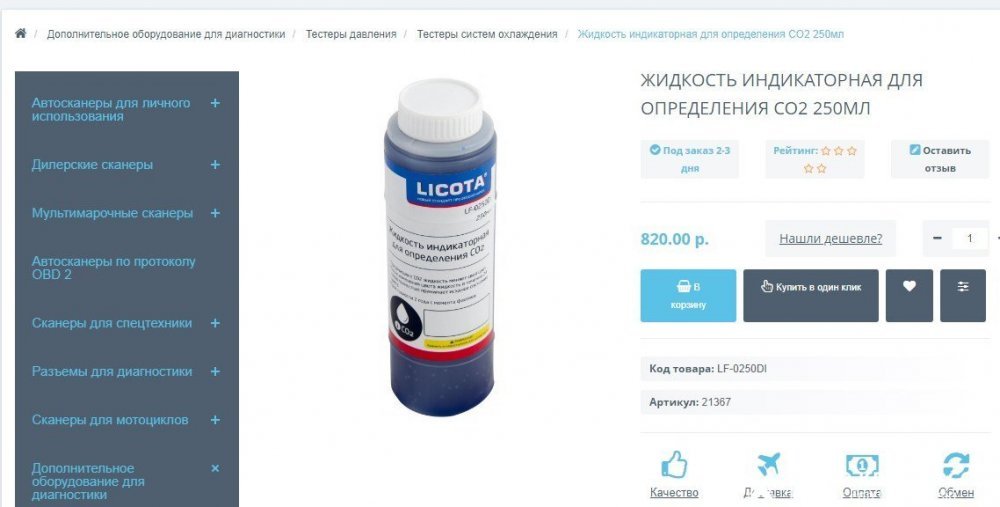1000x507 pixels.
Task: Rate the product using the stars
Action: pyautogui.click(x=839, y=159)
